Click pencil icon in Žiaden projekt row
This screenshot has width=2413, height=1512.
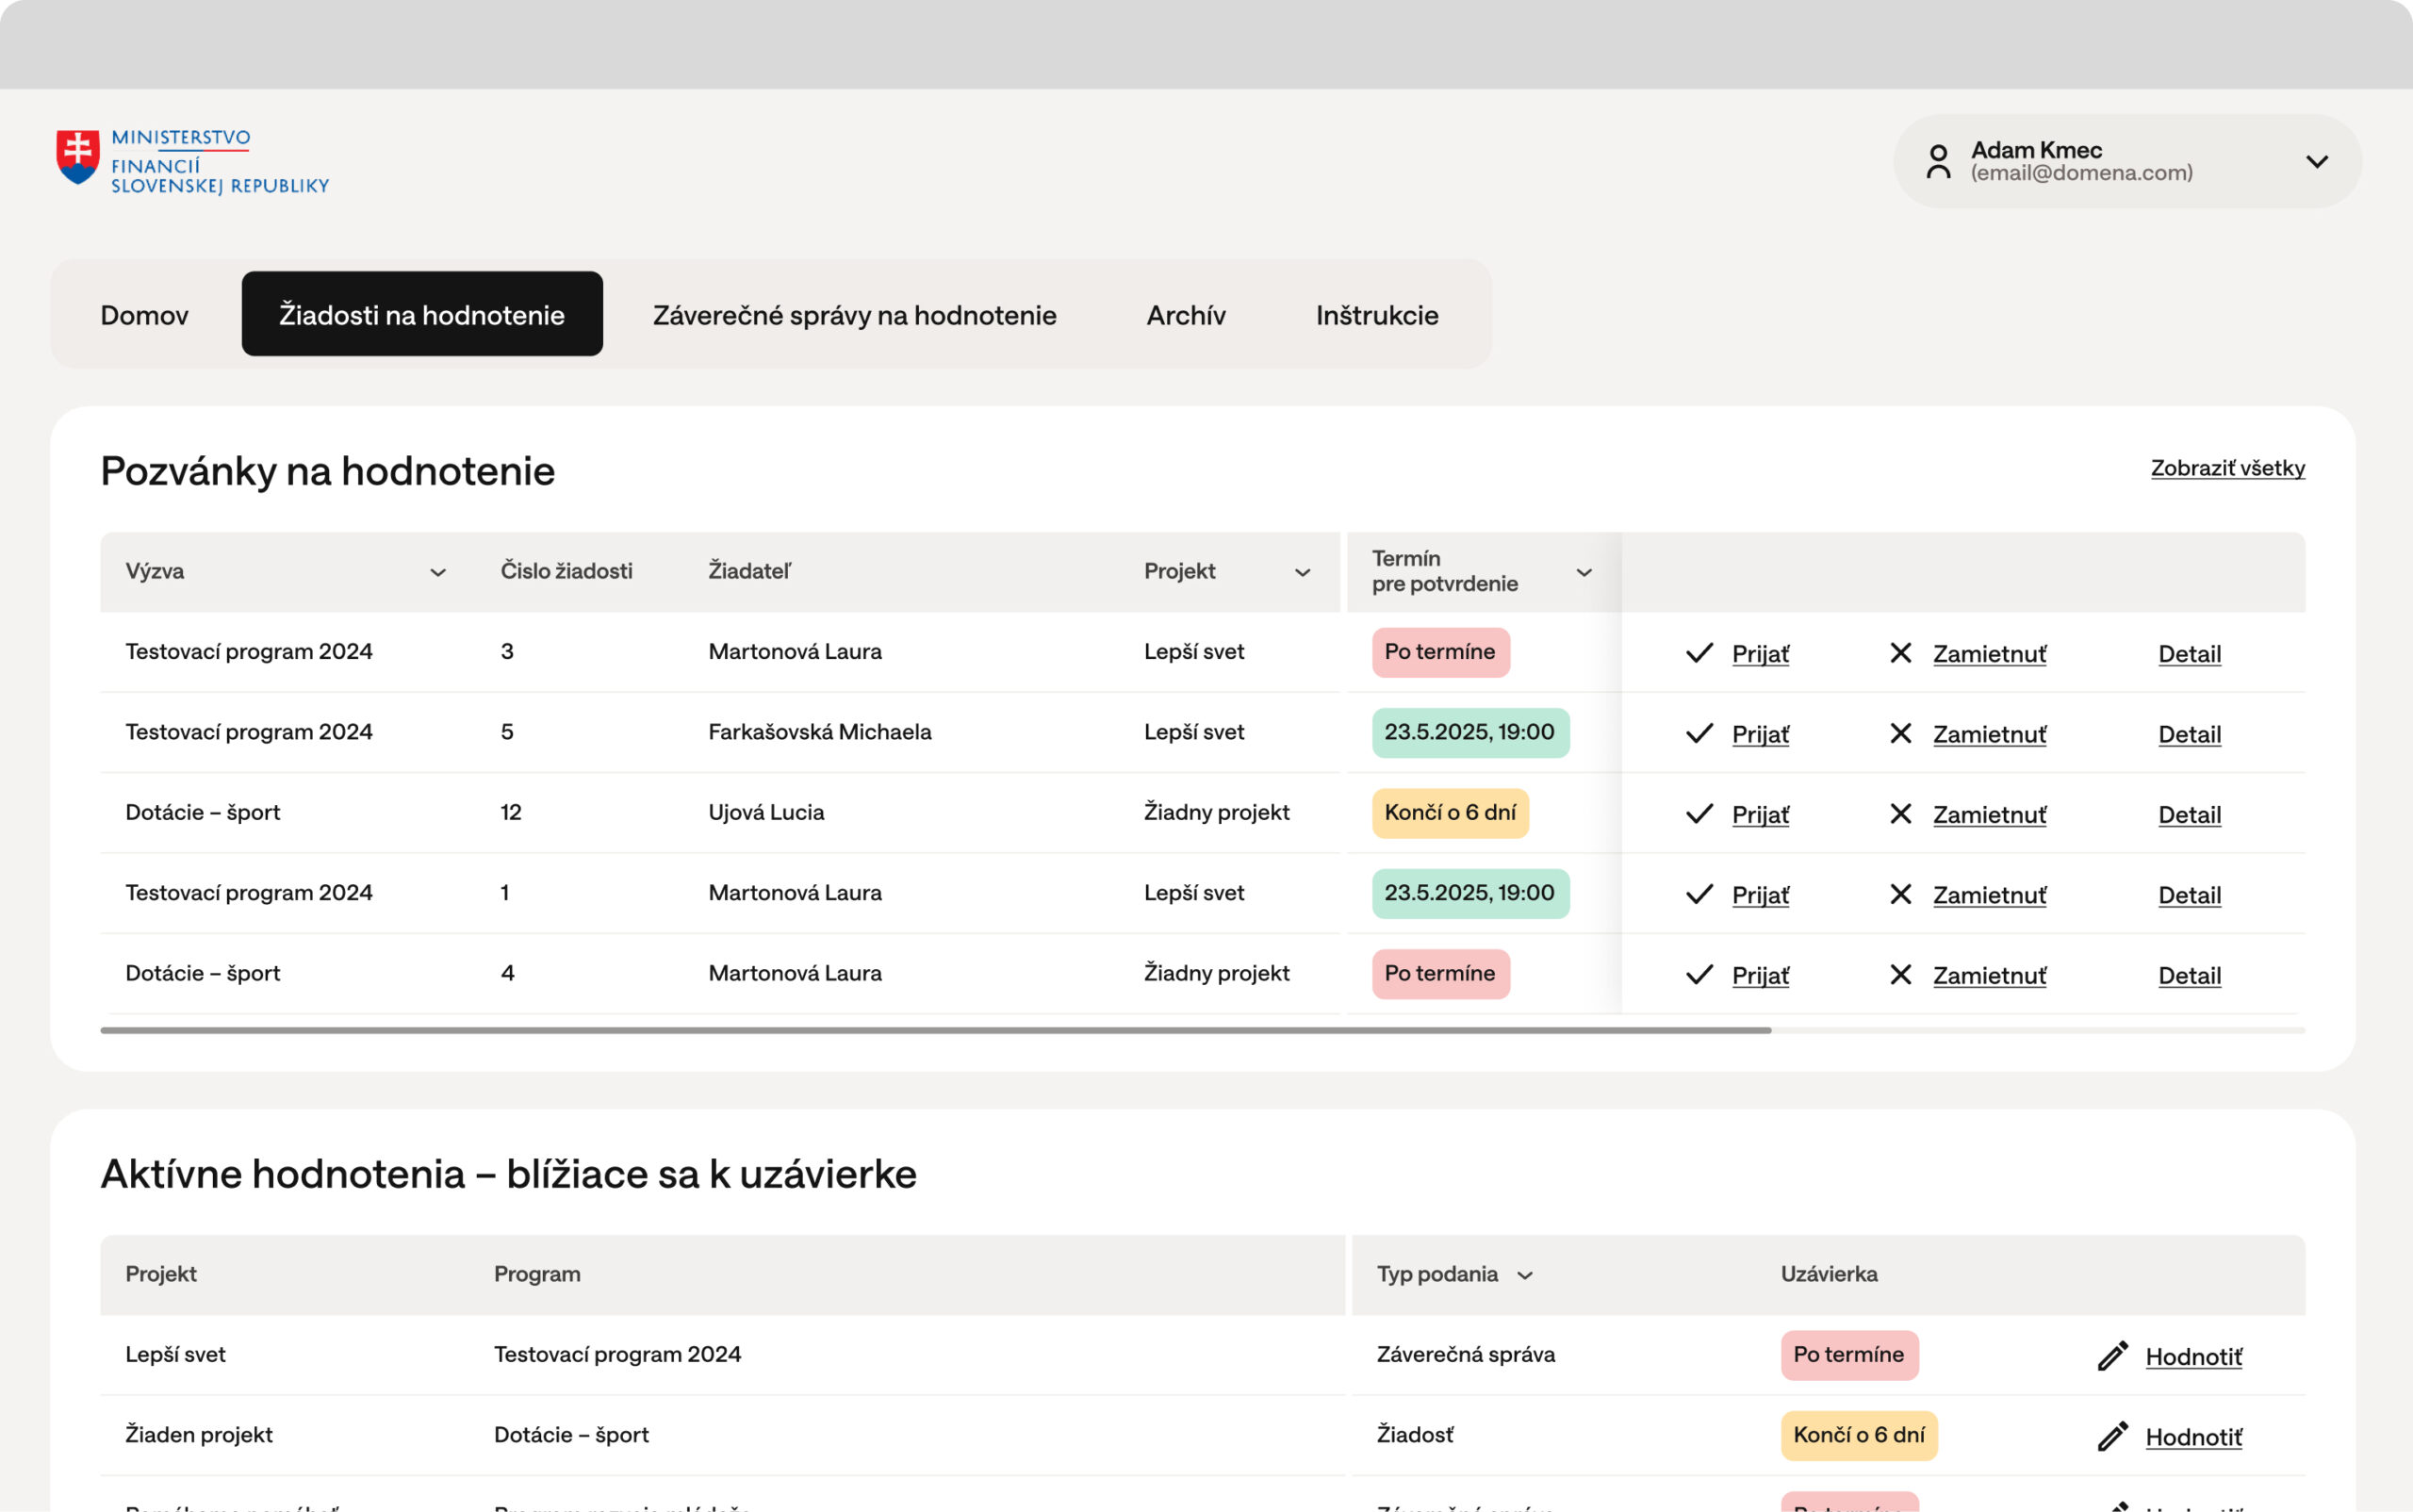(x=2112, y=1436)
